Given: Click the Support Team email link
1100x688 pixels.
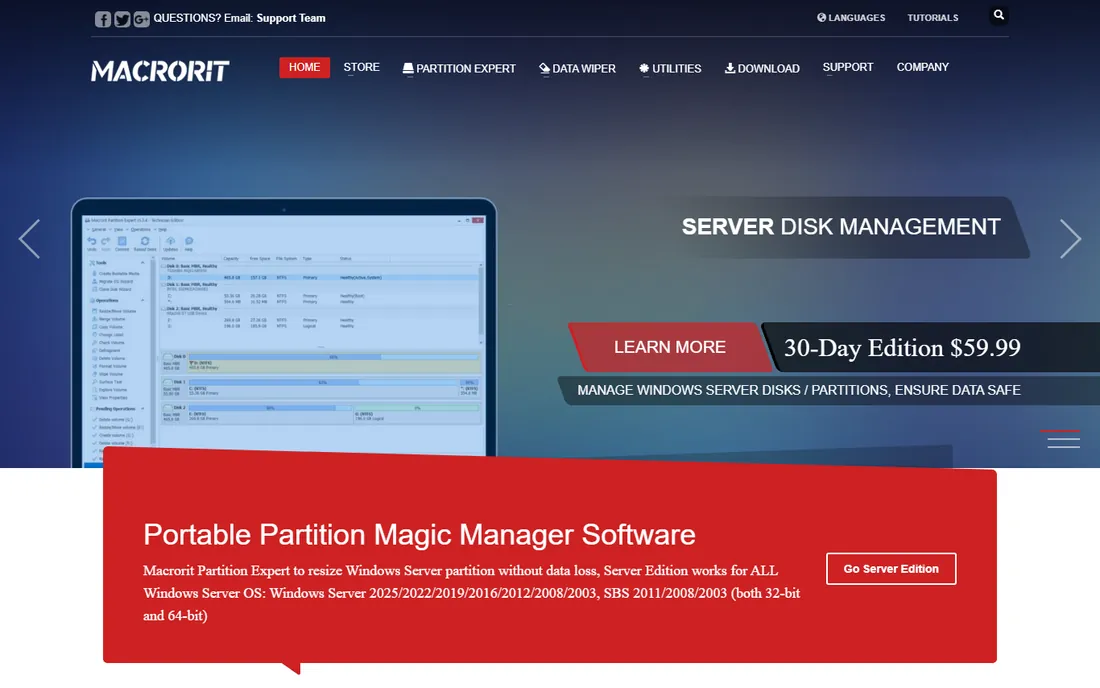Looking at the screenshot, I should click(x=290, y=18).
